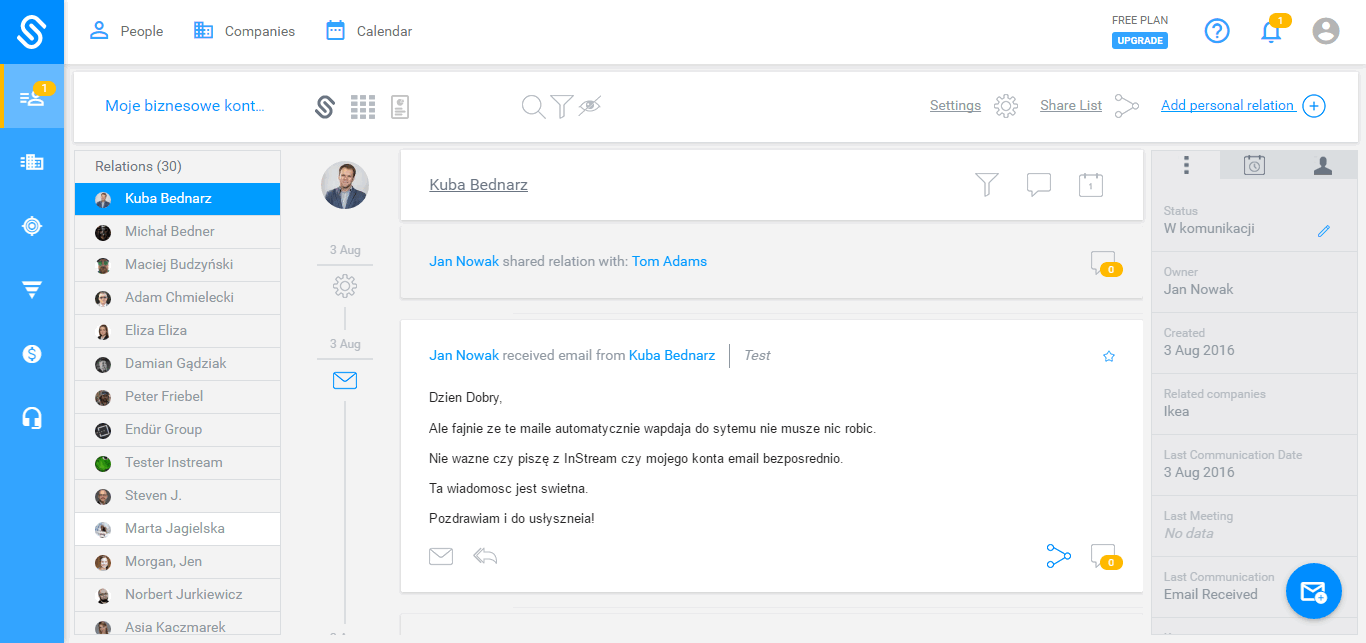Screen dimensions: 1366x643
Task: Toggle the hidden columns eye icon
Action: tap(589, 105)
